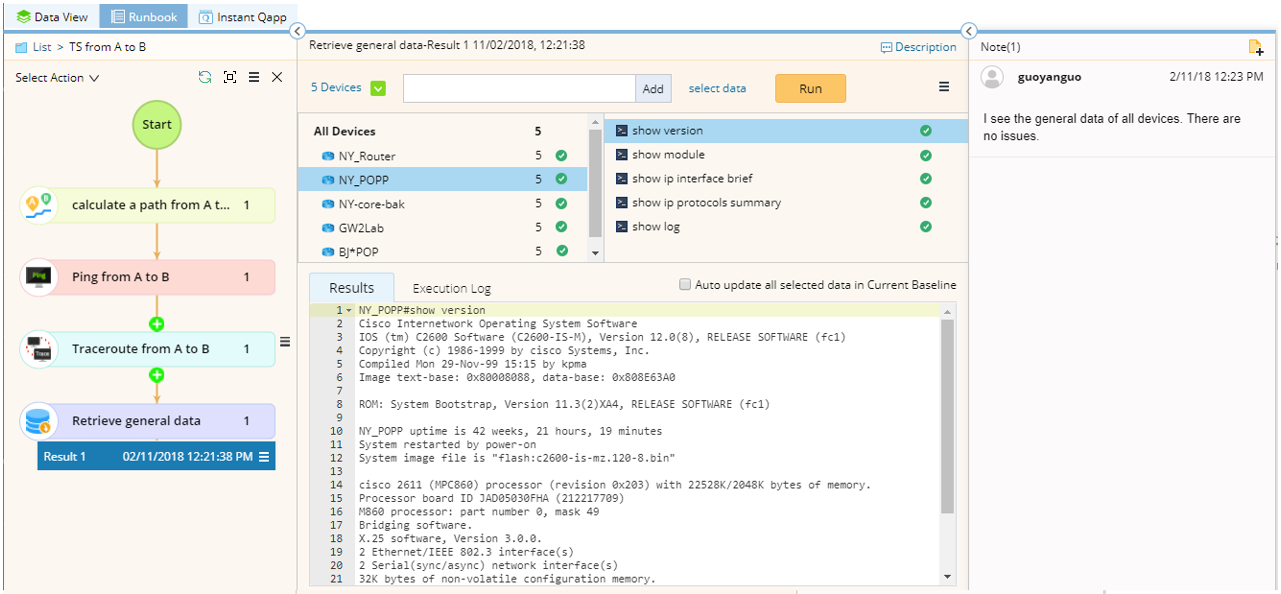Close the runbook panel with X icon
Screen dimensions: 1281x594
277,77
